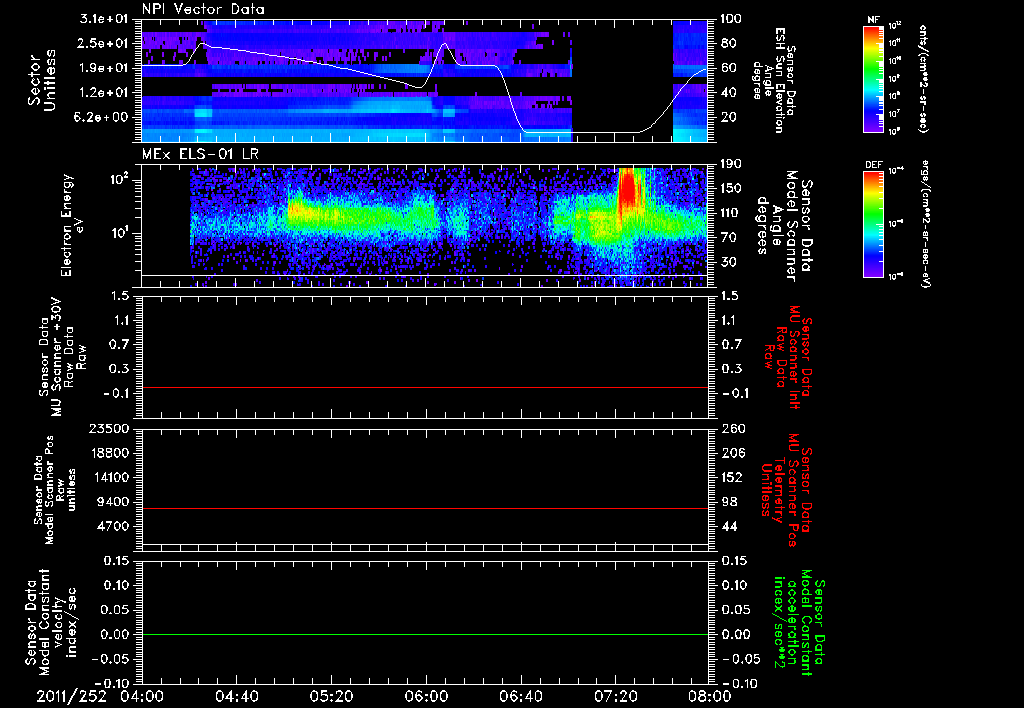Click the 06:00 time axis label
This screenshot has width=1024, height=708.
(426, 696)
